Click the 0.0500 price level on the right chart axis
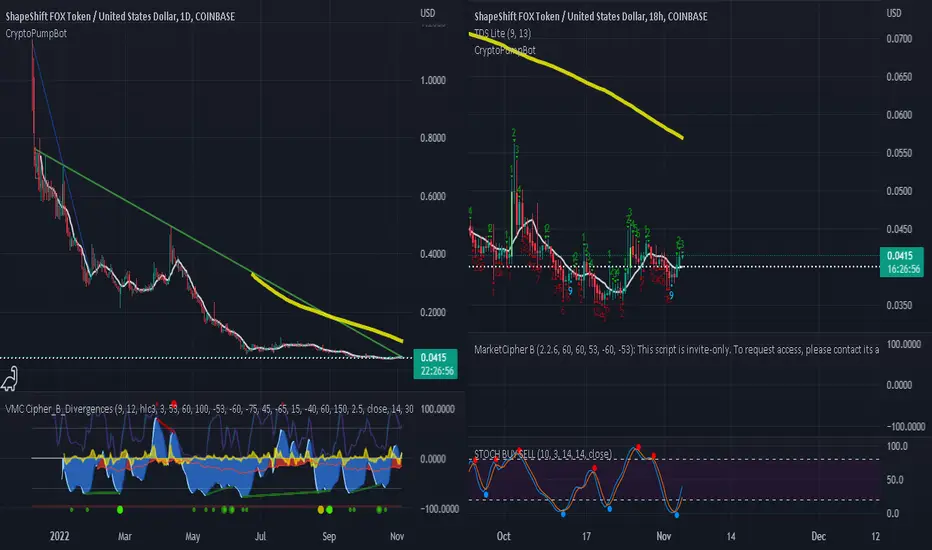932x550 pixels. click(899, 191)
